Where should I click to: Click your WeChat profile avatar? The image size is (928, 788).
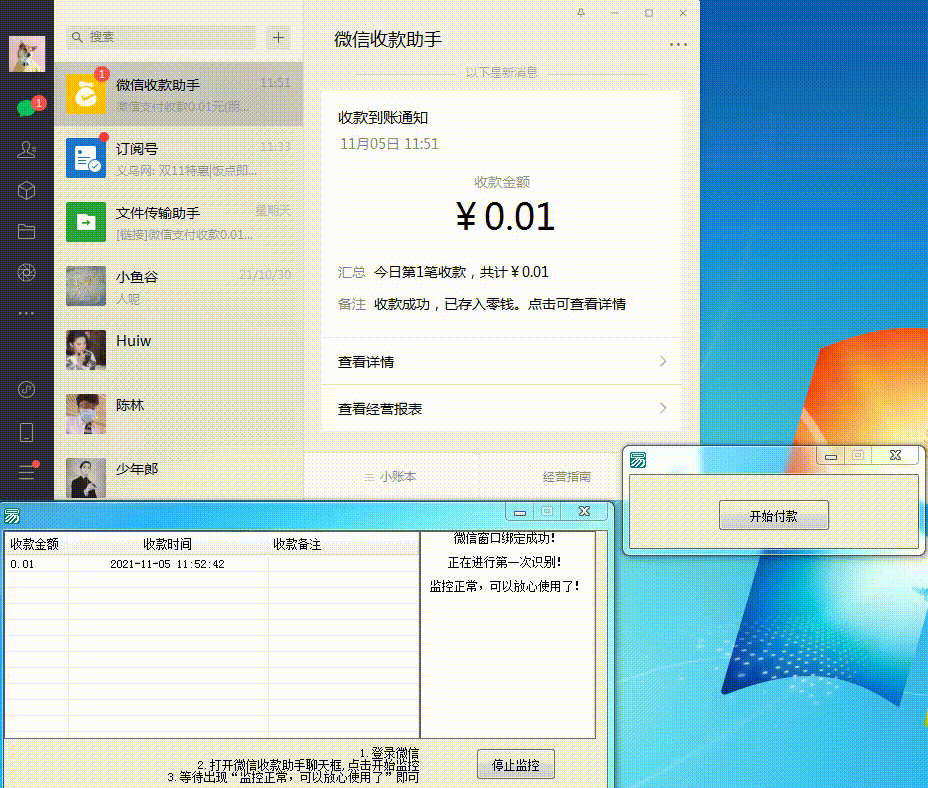click(x=27, y=54)
